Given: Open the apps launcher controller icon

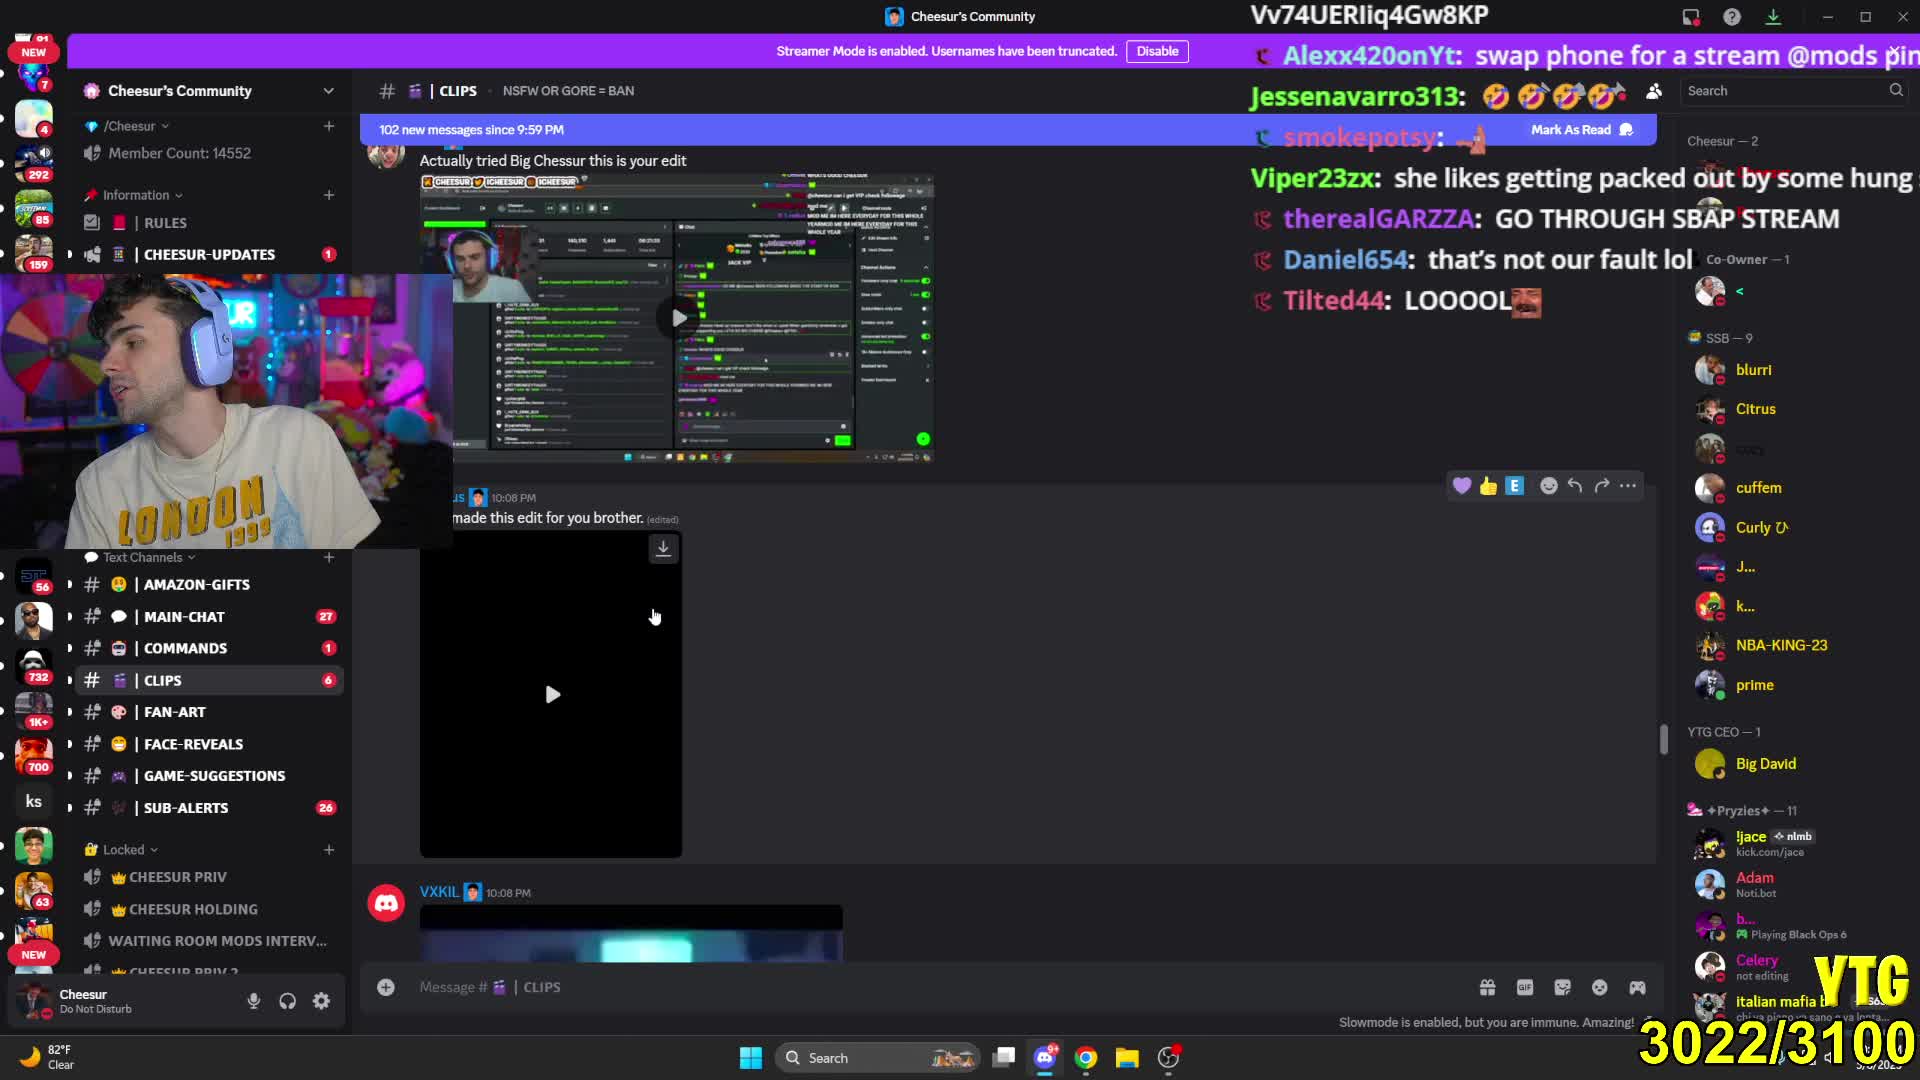Looking at the screenshot, I should (x=1637, y=987).
